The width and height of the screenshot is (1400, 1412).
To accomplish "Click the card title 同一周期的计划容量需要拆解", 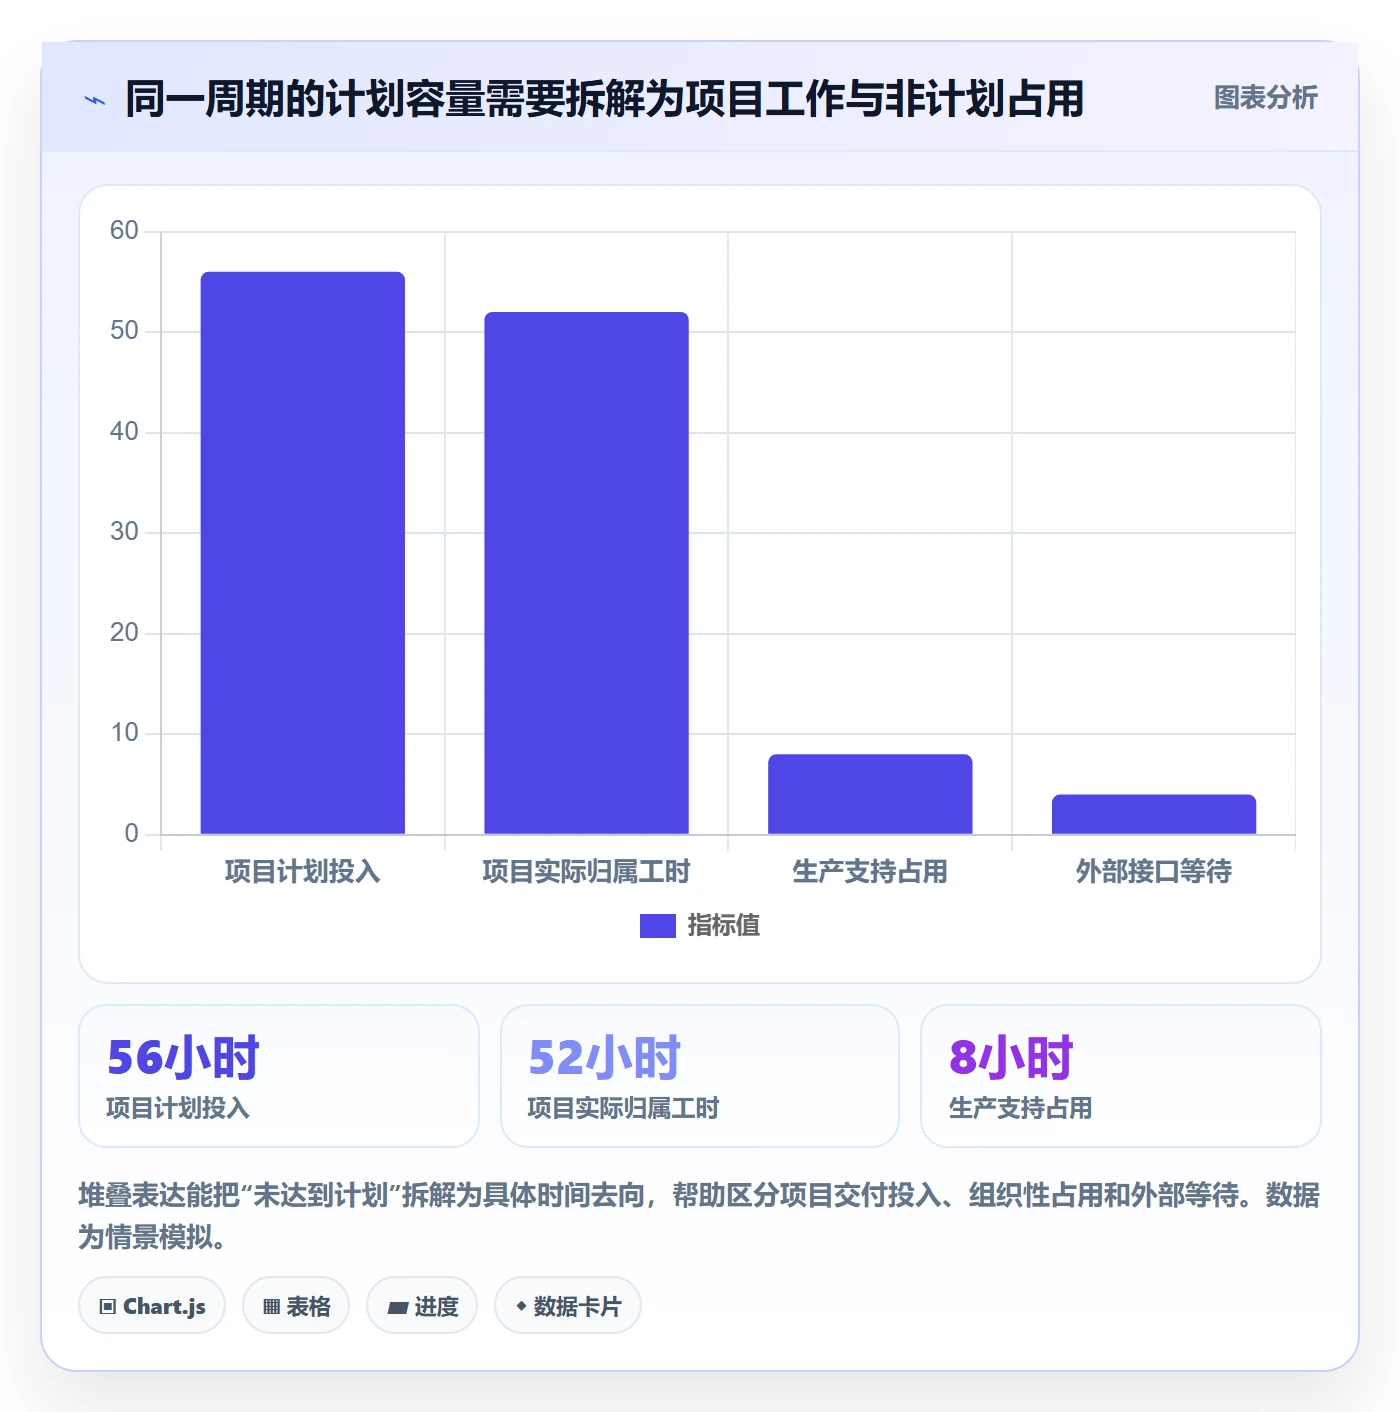I will pos(604,99).
